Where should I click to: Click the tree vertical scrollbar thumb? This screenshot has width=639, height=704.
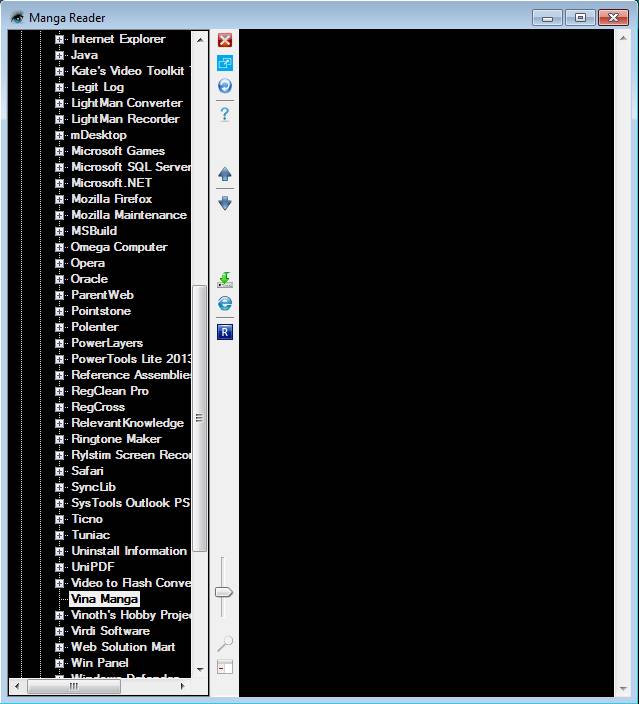tap(200, 418)
